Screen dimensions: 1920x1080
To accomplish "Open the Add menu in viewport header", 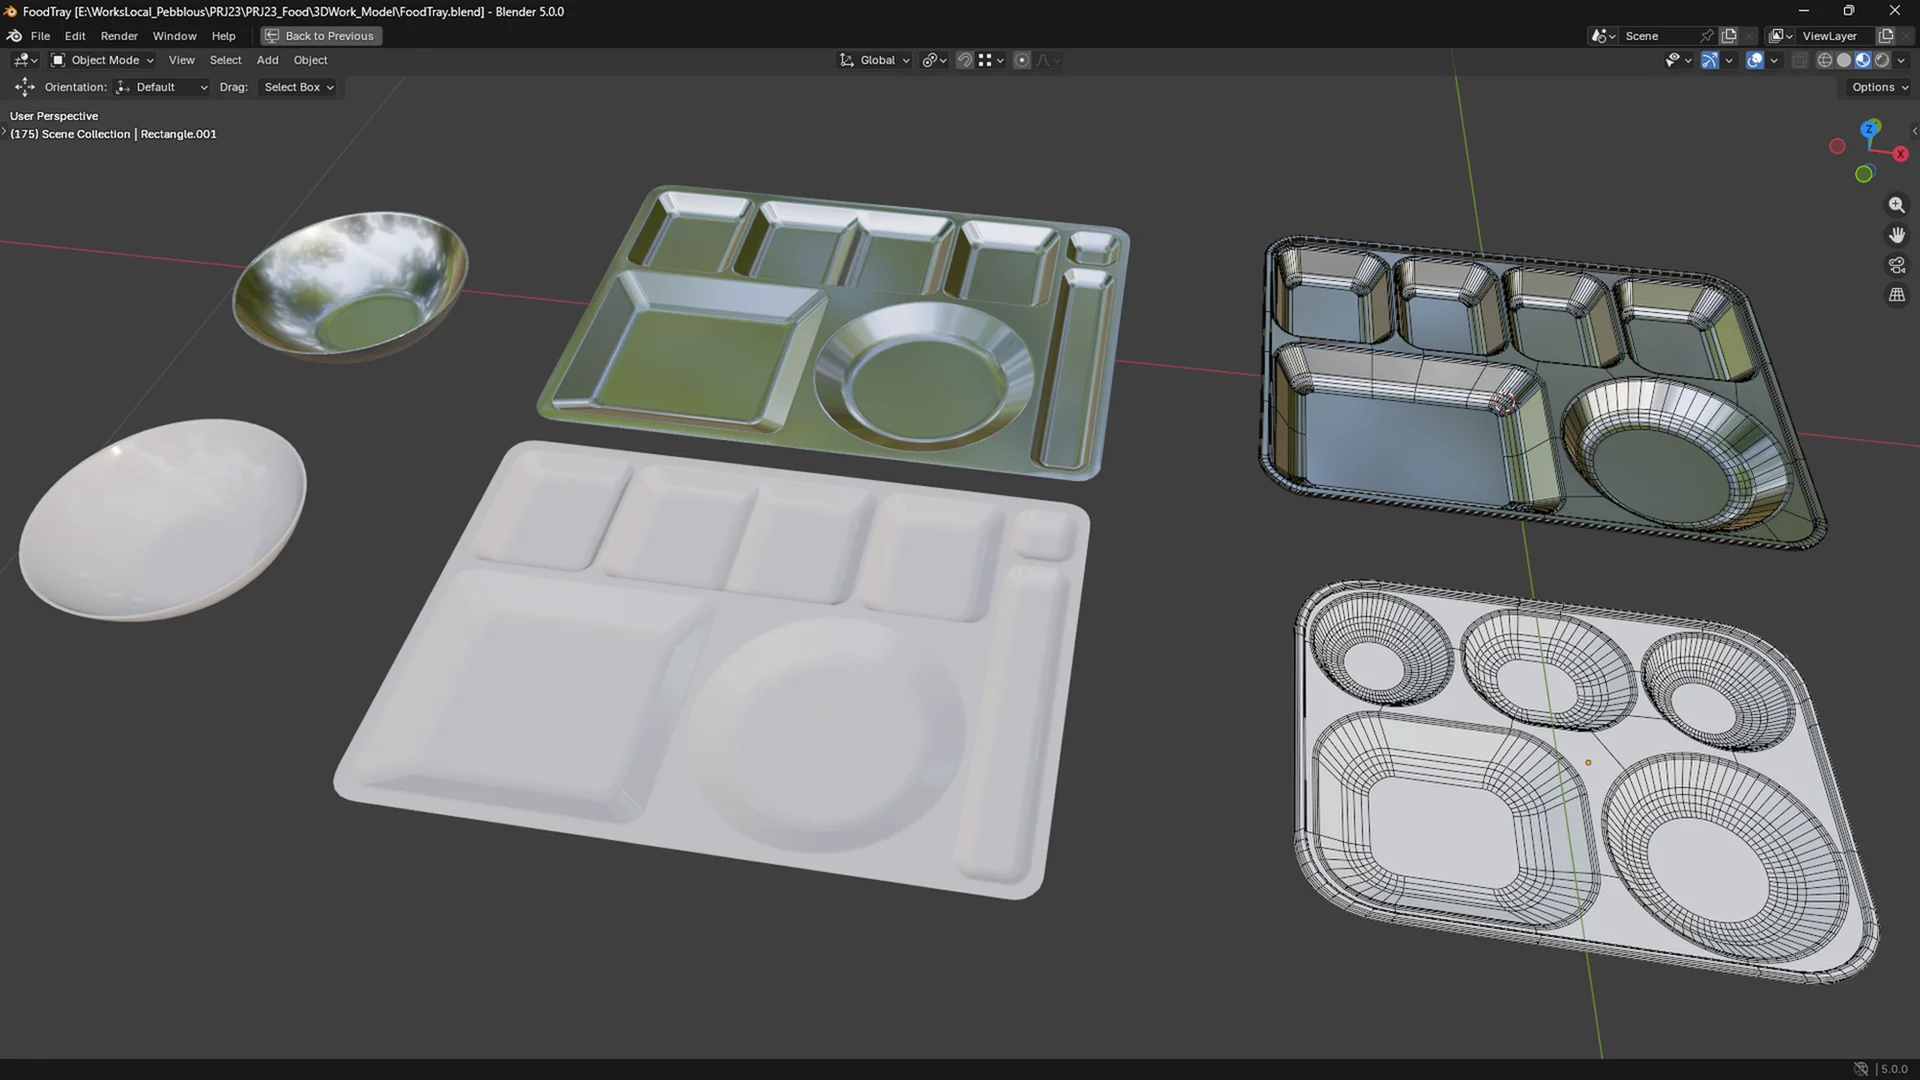I will coord(267,60).
